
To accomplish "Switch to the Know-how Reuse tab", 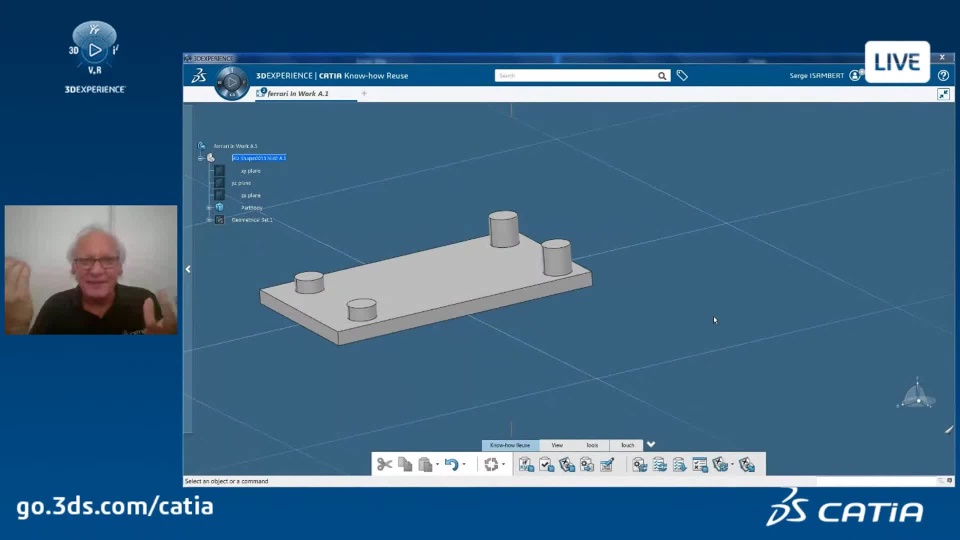I will 510,445.
